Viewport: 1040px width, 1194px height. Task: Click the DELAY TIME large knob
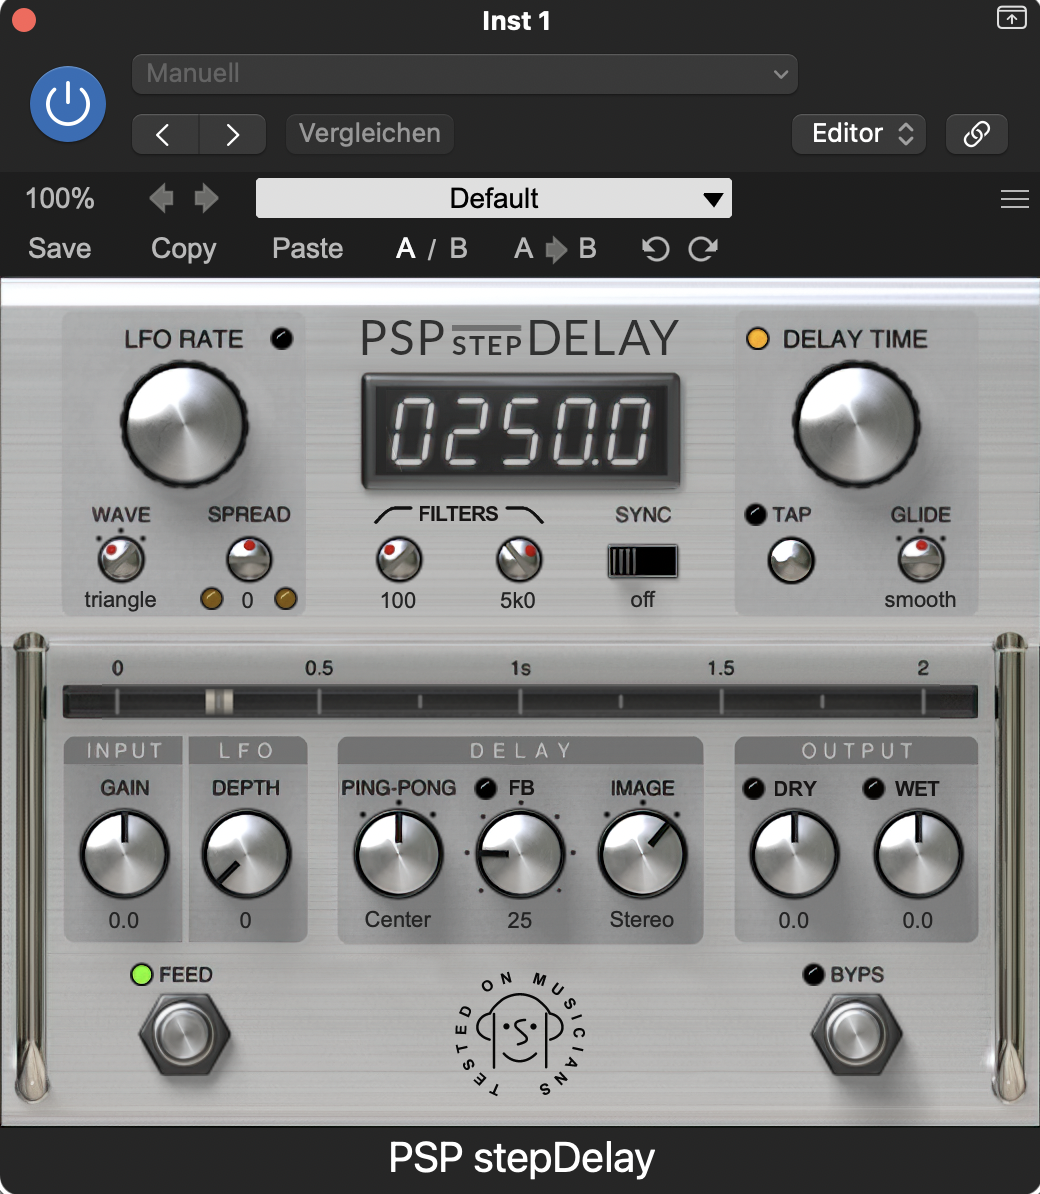tap(857, 425)
